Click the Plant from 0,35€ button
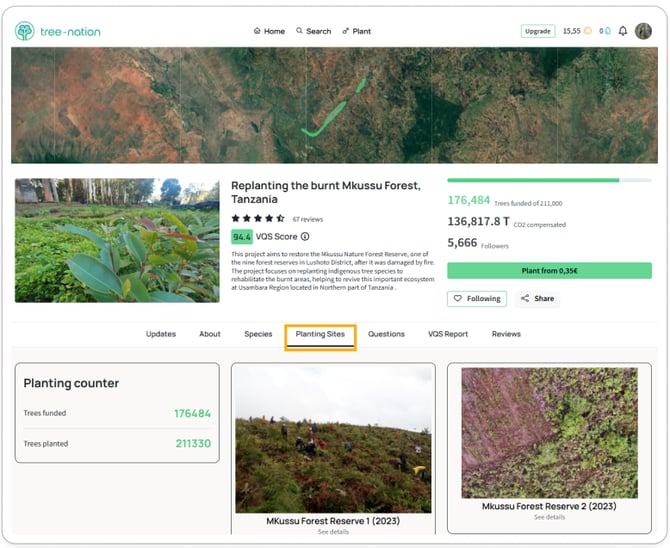 (550, 271)
